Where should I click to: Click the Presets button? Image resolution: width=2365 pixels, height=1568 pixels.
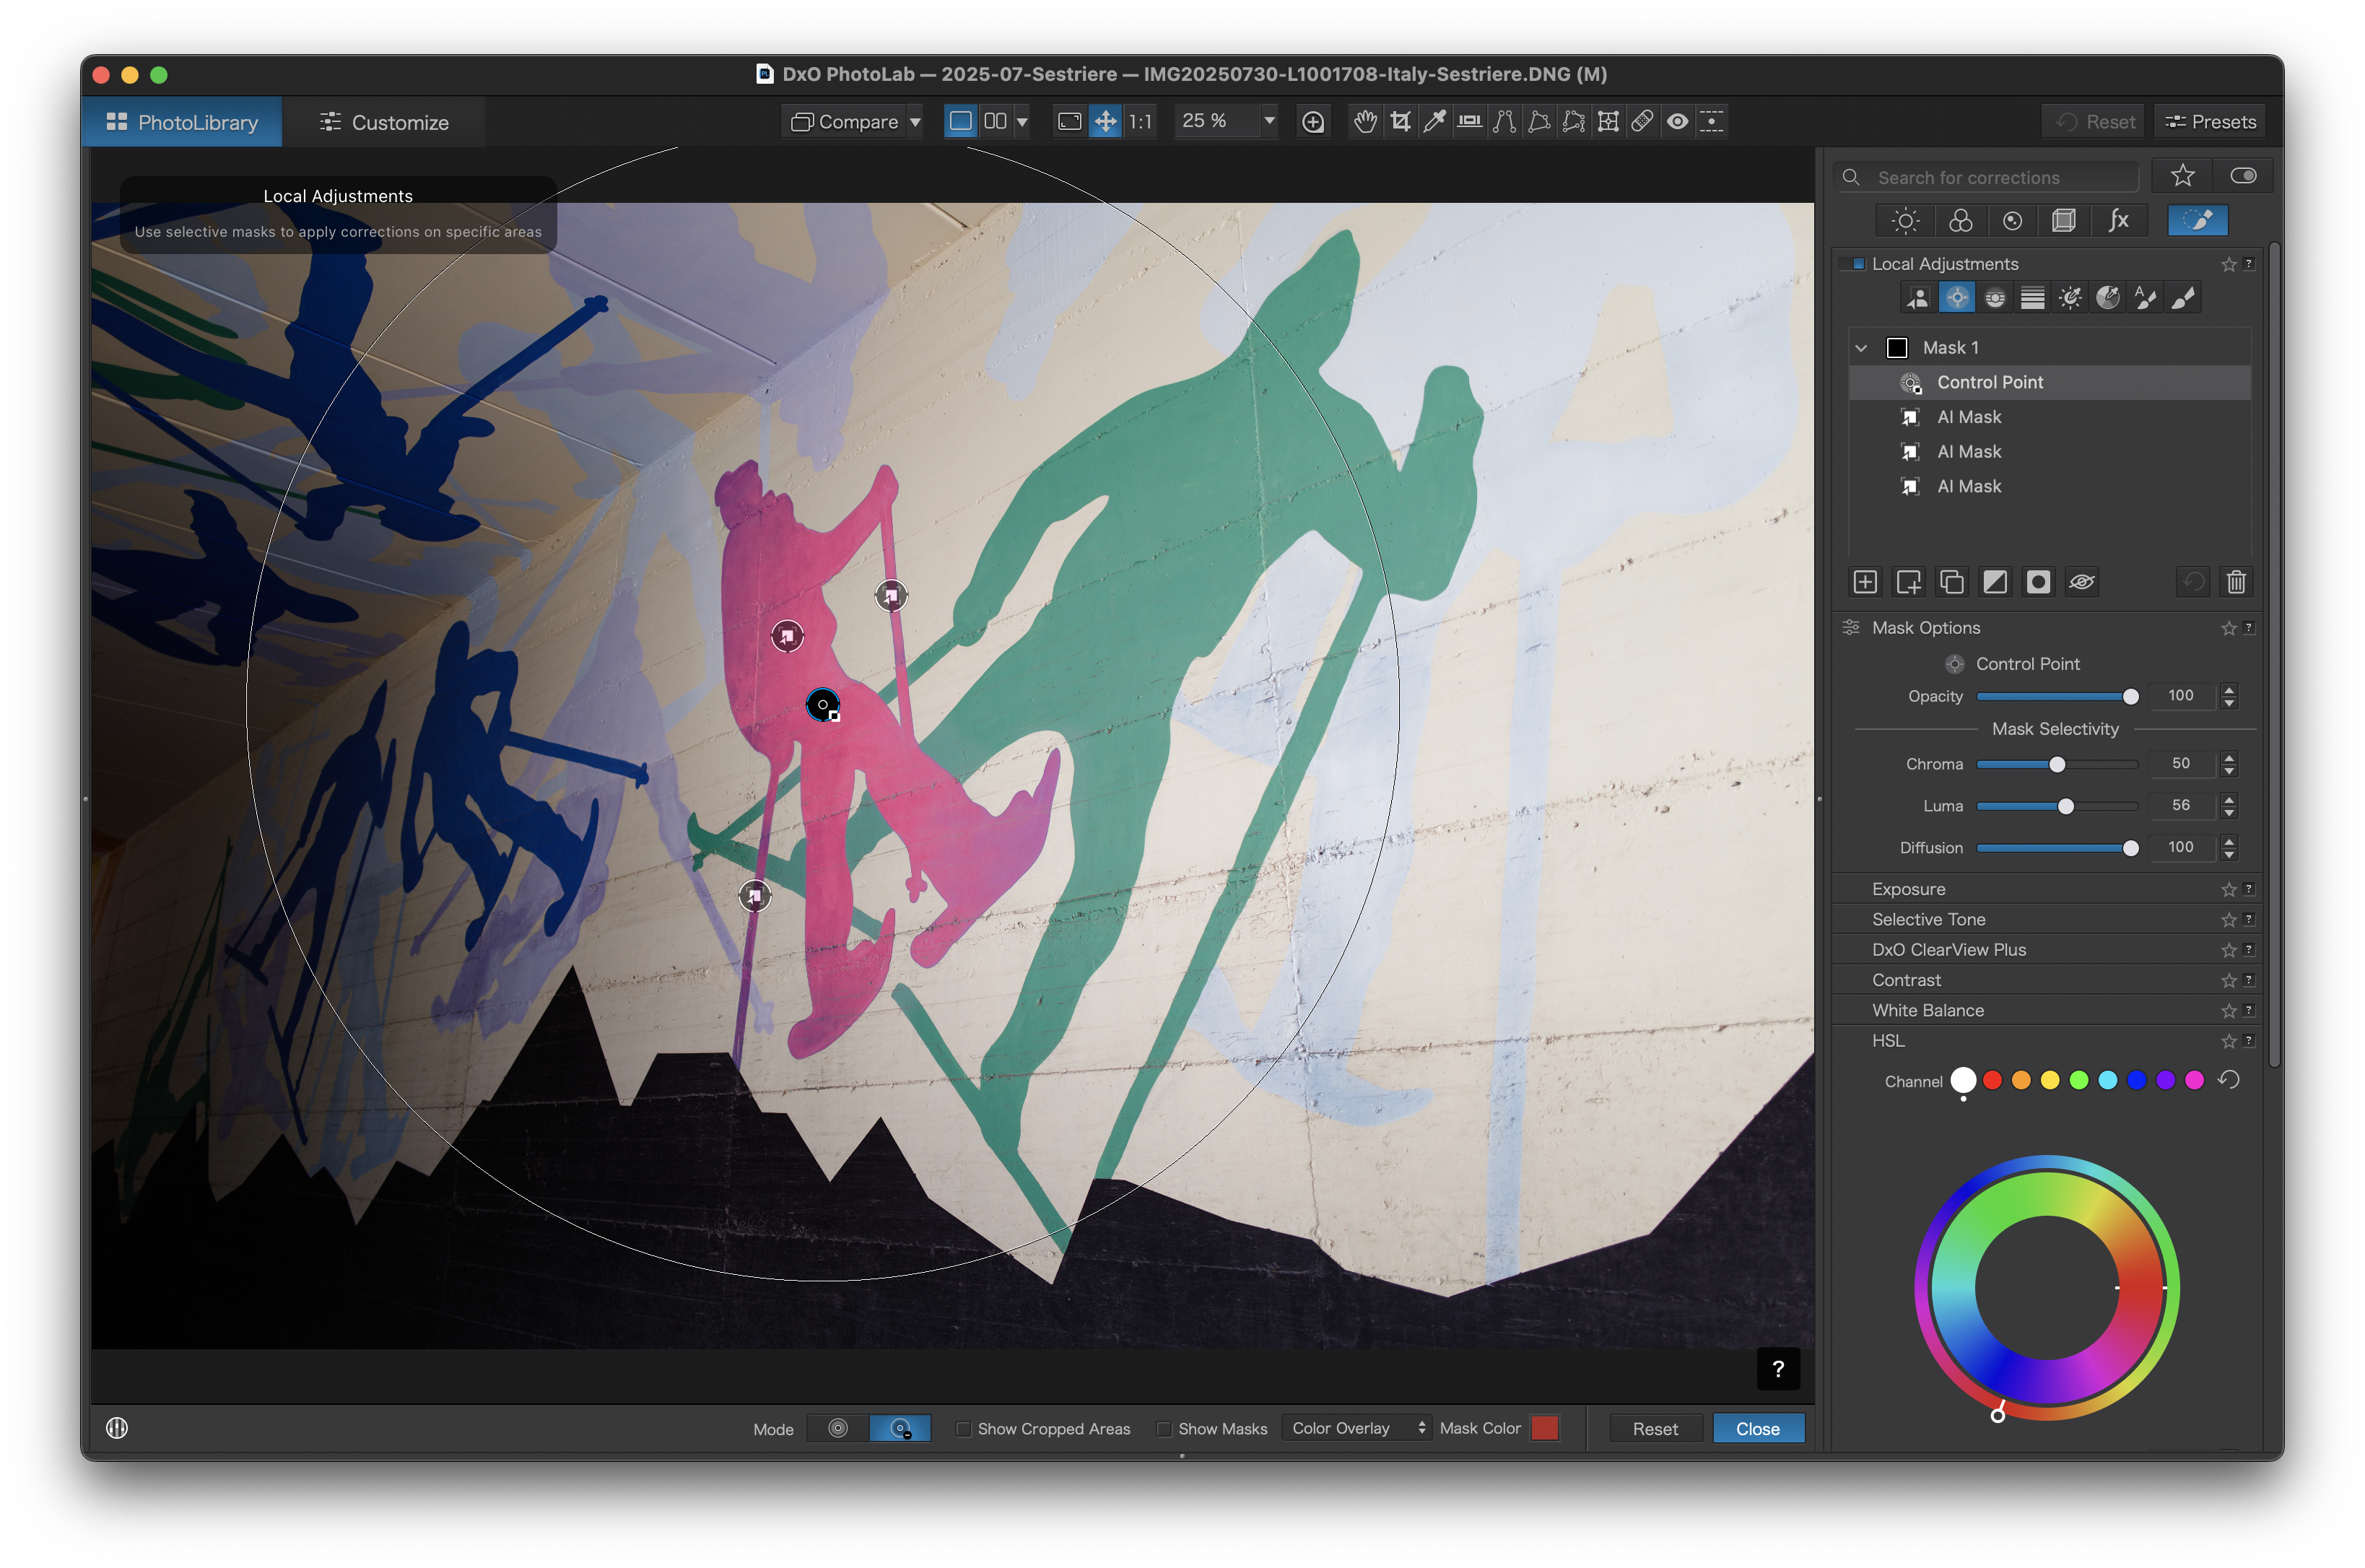pyautogui.click(x=2210, y=122)
